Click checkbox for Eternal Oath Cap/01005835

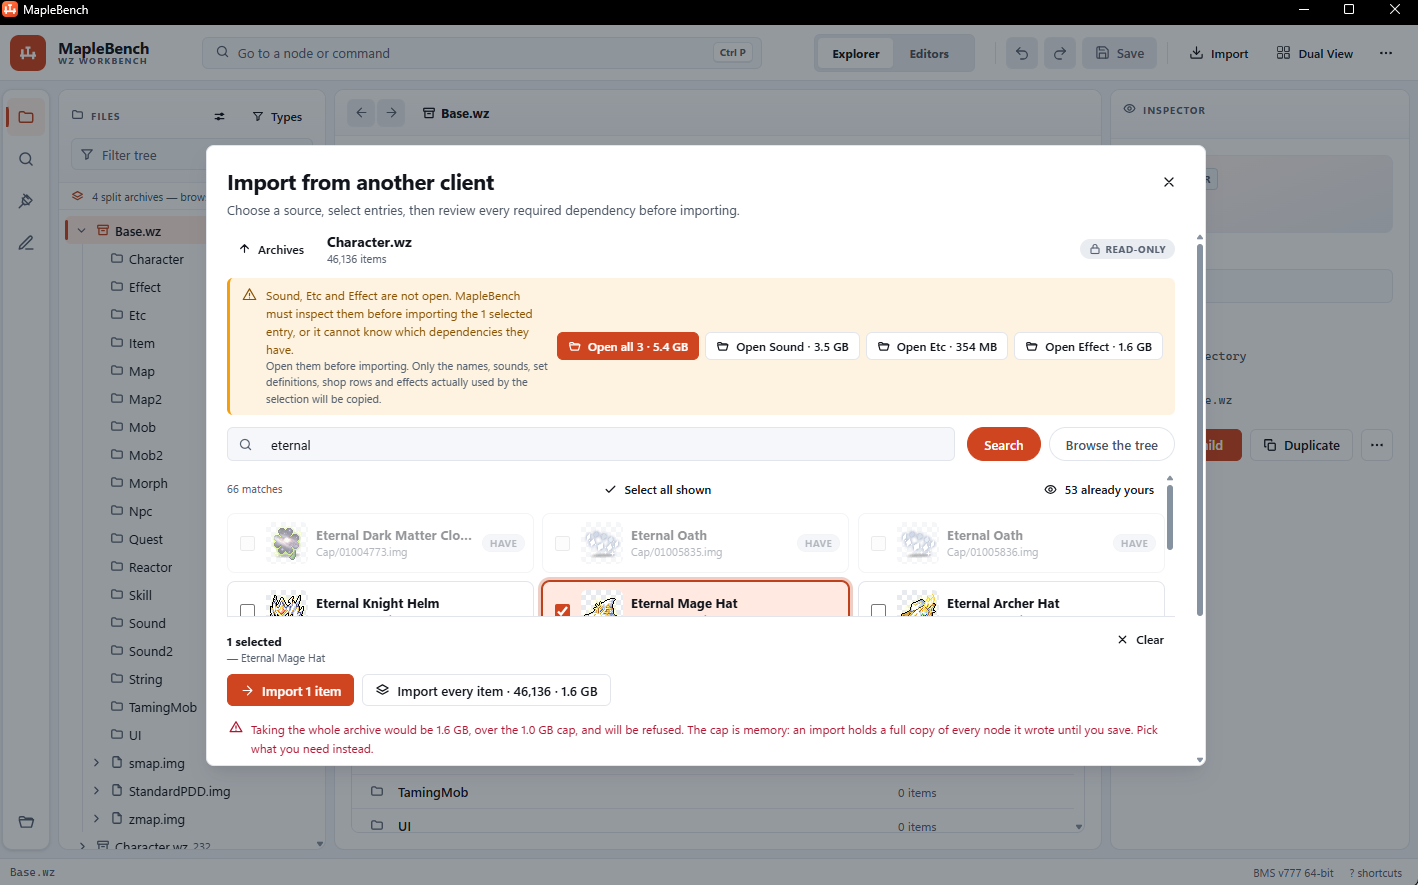562,543
